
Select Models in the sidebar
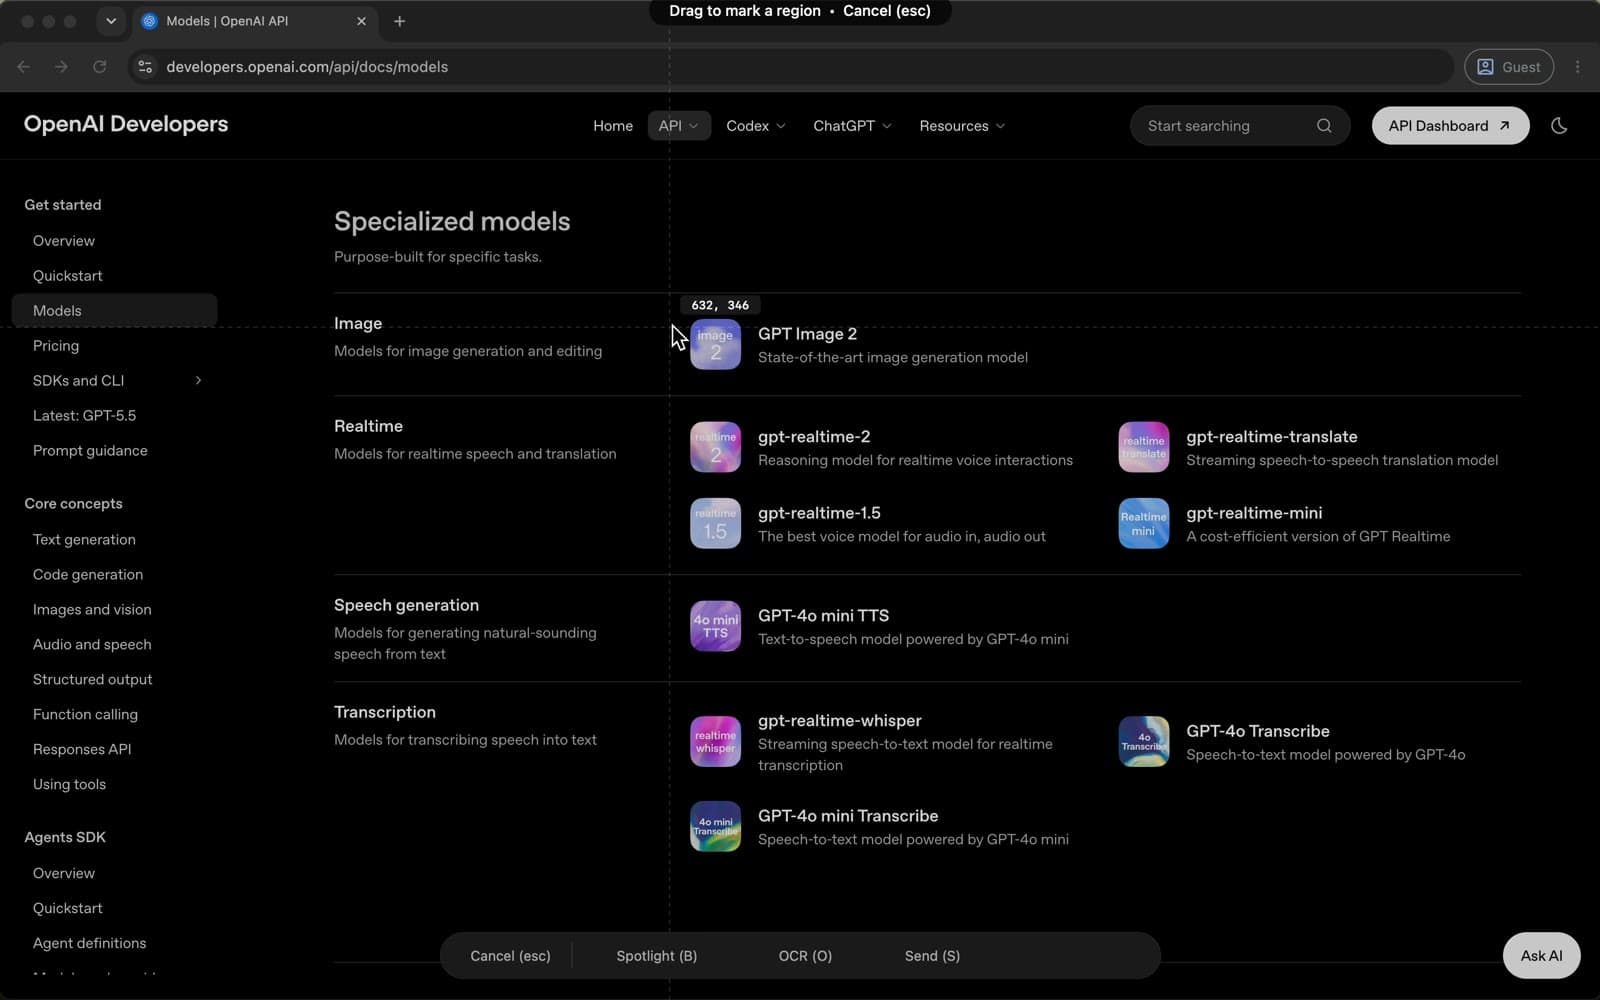114,311
